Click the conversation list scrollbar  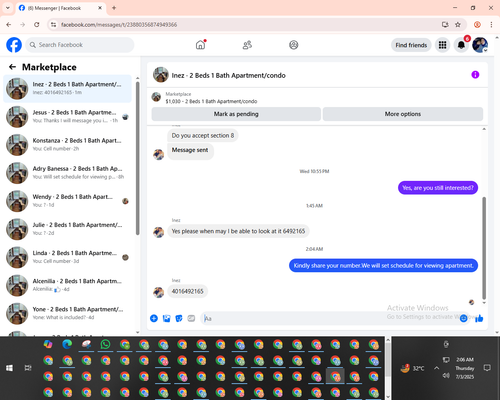click(x=137, y=158)
